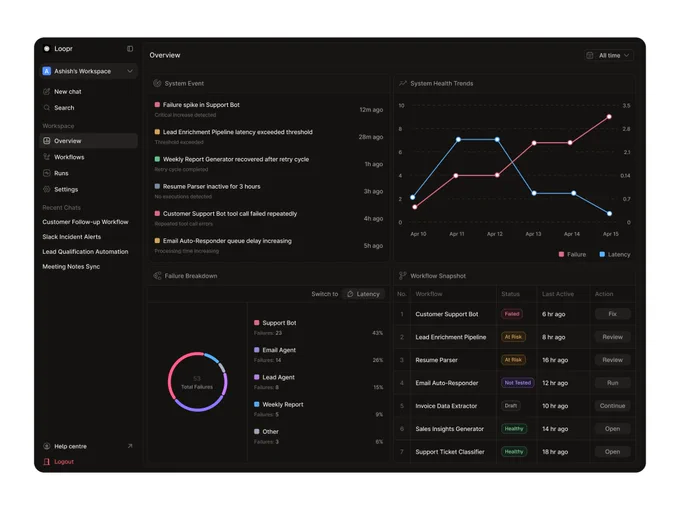Click the Workflows sidebar icon

pos(47,157)
